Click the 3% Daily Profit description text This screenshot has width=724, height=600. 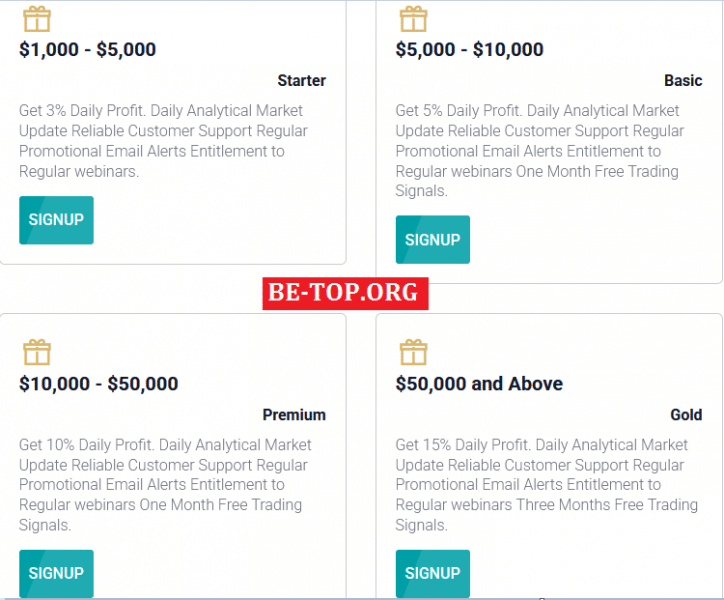click(x=163, y=141)
